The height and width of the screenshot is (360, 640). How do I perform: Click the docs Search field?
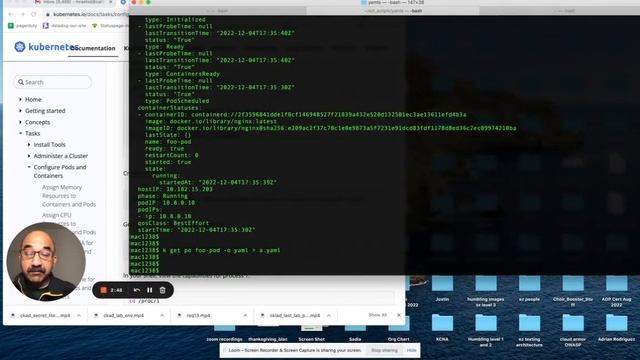[53, 82]
